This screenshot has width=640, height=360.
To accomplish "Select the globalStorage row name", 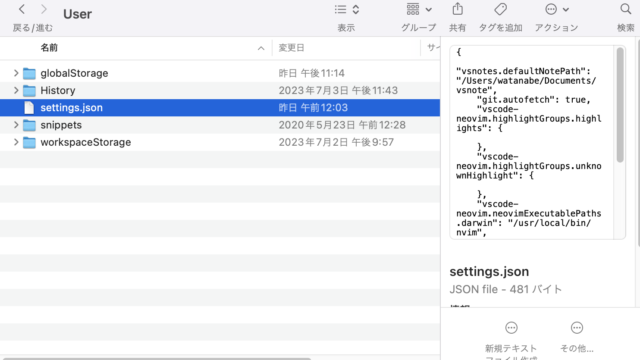I will tap(74, 73).
